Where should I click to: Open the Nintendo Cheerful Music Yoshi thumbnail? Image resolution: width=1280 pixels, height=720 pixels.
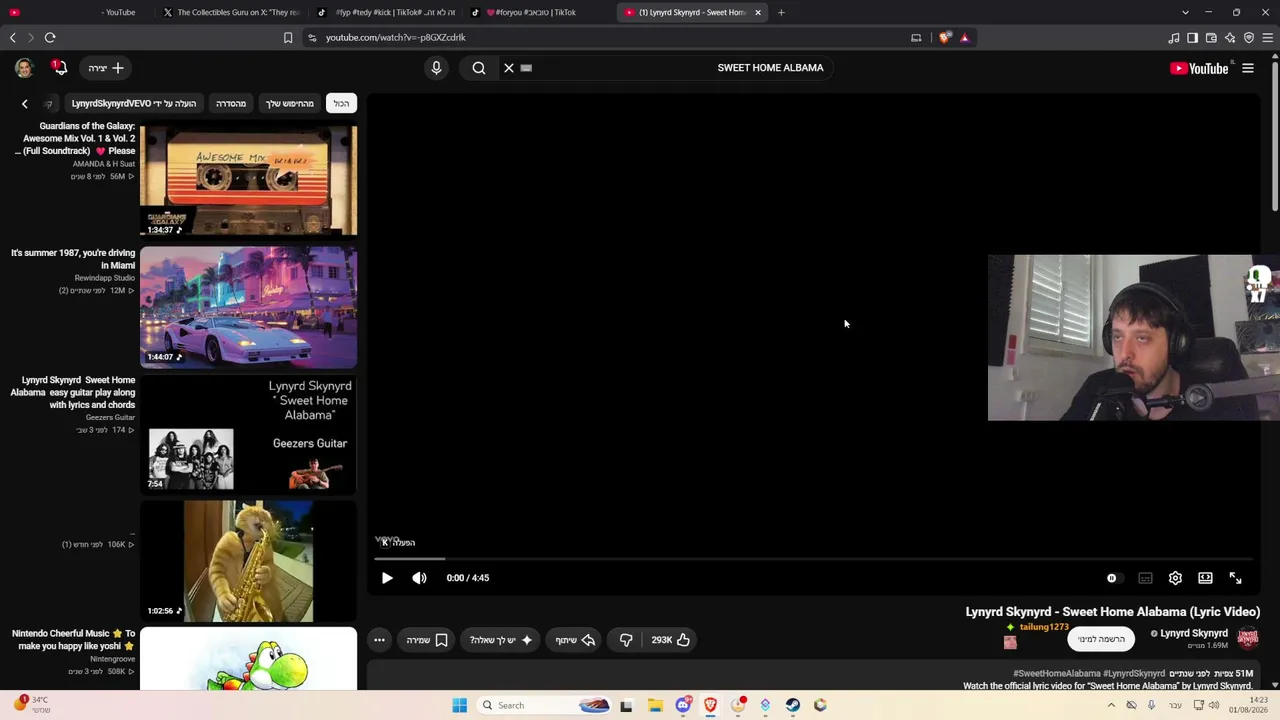point(248,658)
